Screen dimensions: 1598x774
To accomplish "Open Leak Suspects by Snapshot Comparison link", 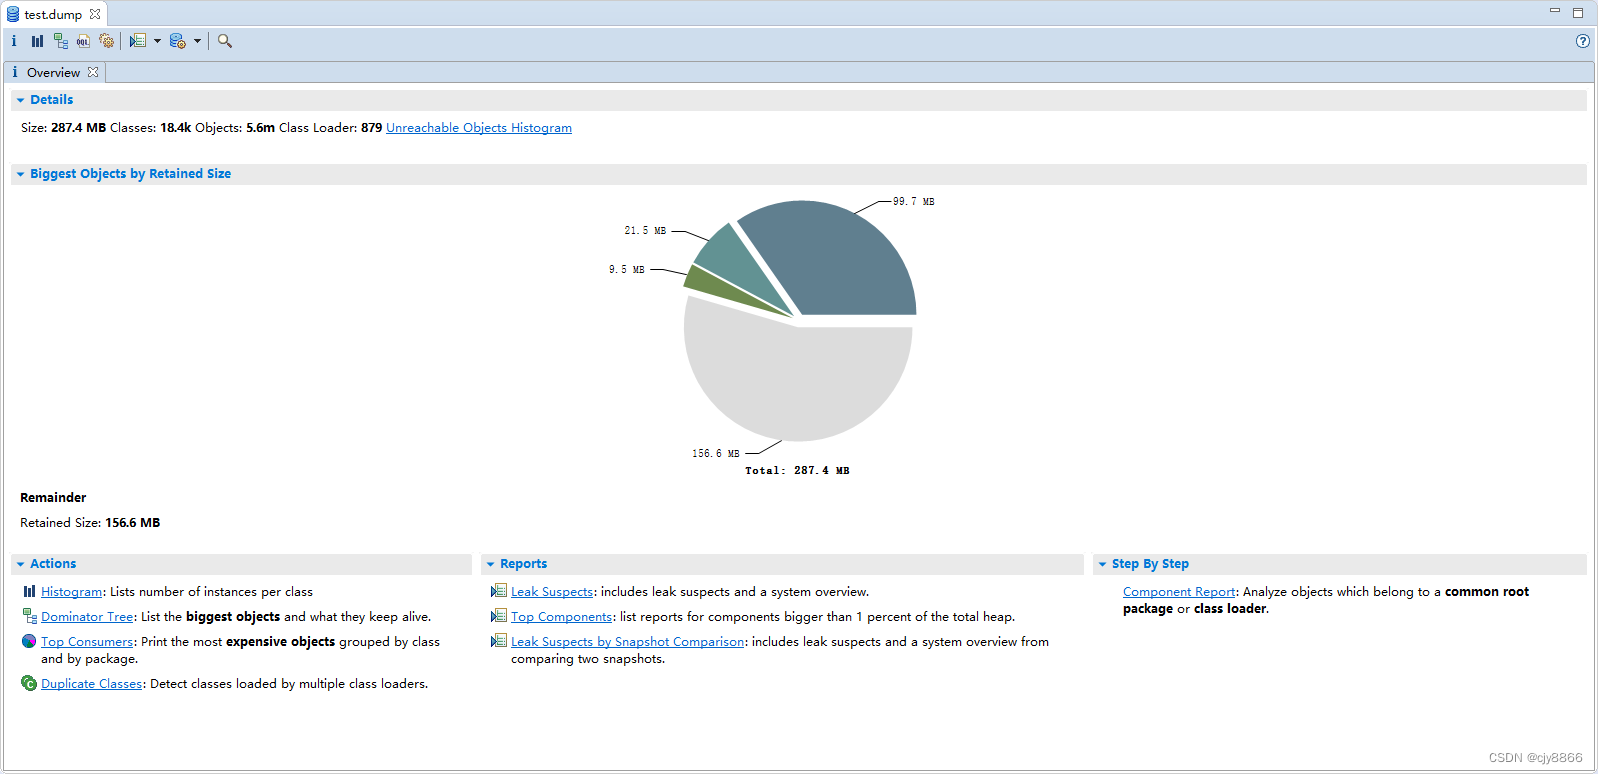I will [x=628, y=642].
